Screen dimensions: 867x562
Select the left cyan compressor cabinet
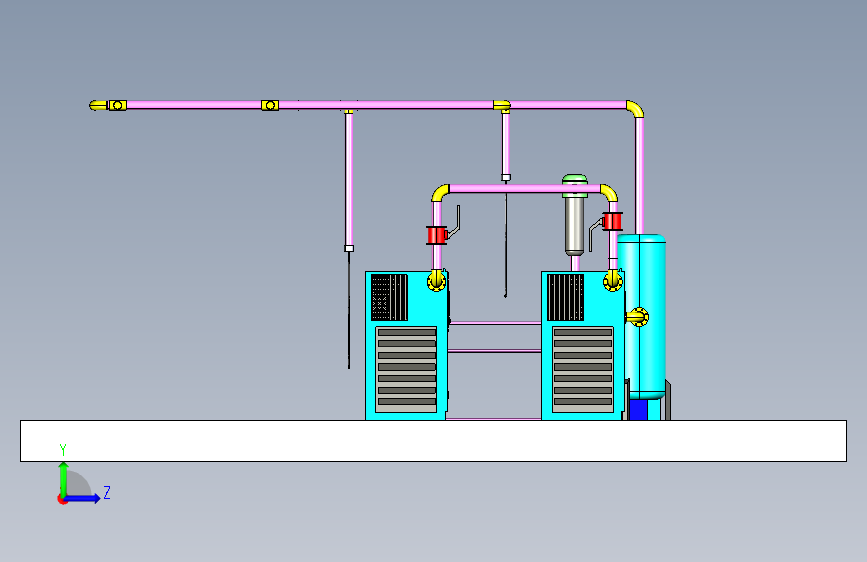[406, 346]
